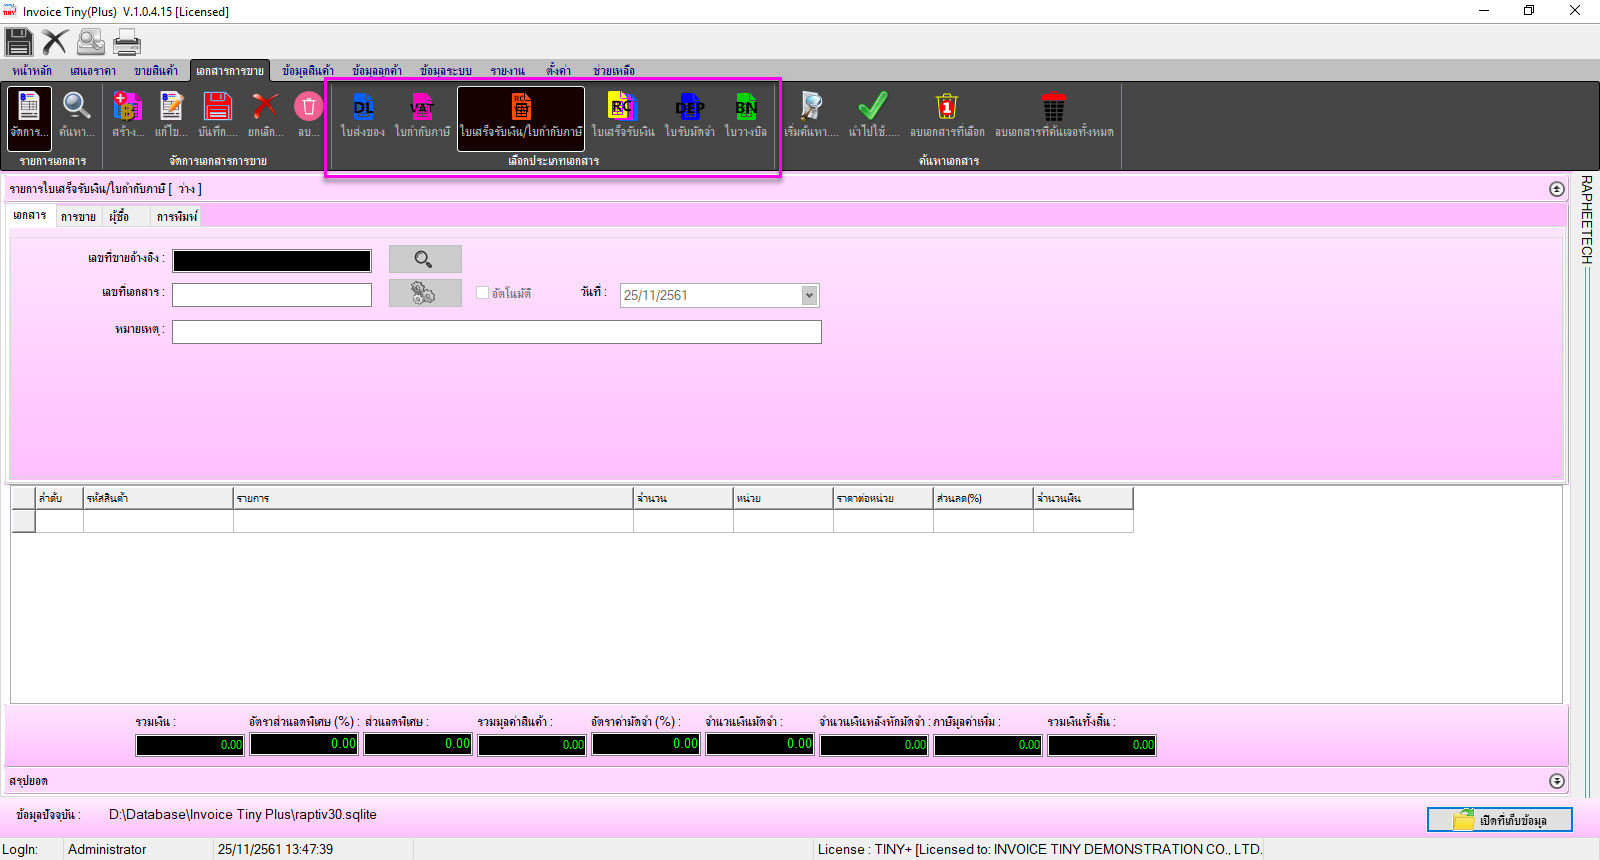Click the red บันทึก save icon
Image resolution: width=1600 pixels, height=860 pixels.
[x=217, y=117]
